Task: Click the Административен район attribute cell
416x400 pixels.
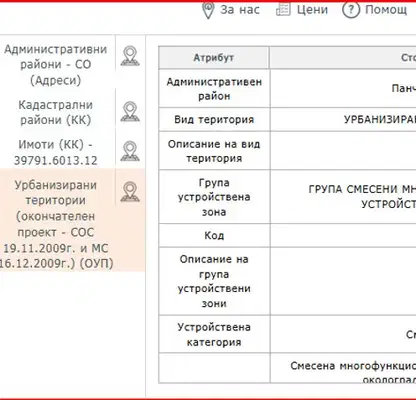Action: coord(214,89)
